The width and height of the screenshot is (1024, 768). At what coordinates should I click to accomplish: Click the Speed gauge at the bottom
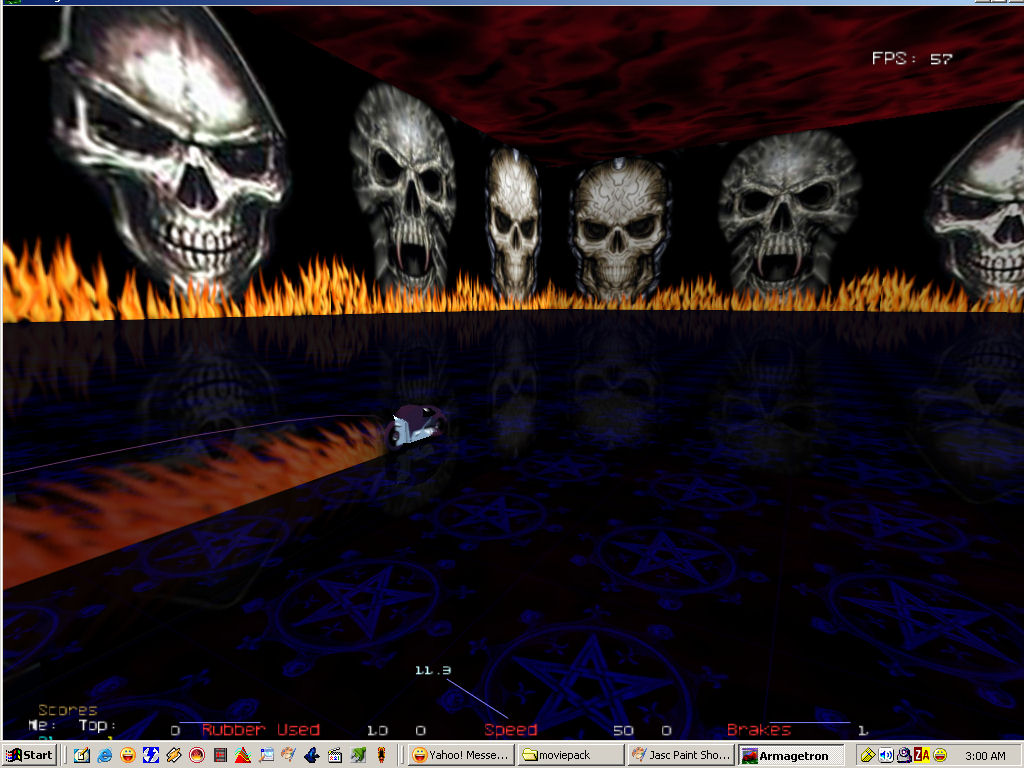pyautogui.click(x=510, y=730)
